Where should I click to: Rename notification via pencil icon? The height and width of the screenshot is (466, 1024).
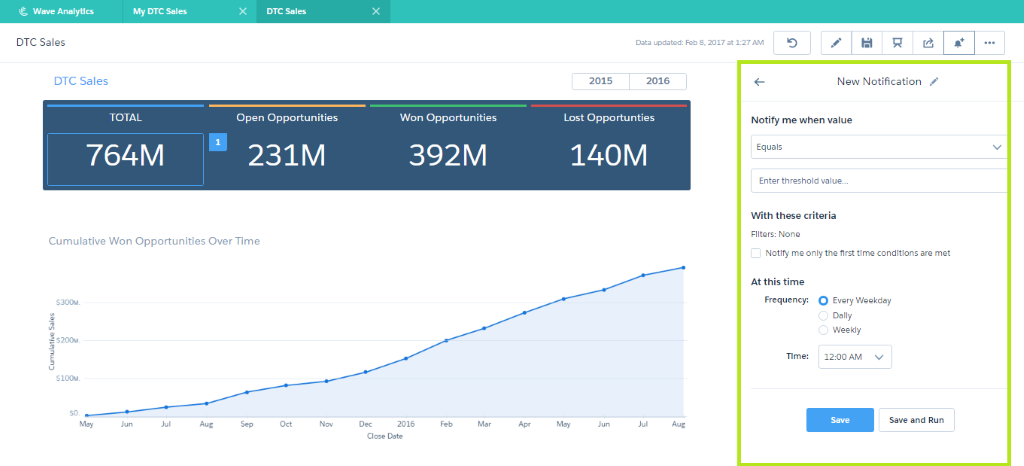click(934, 82)
